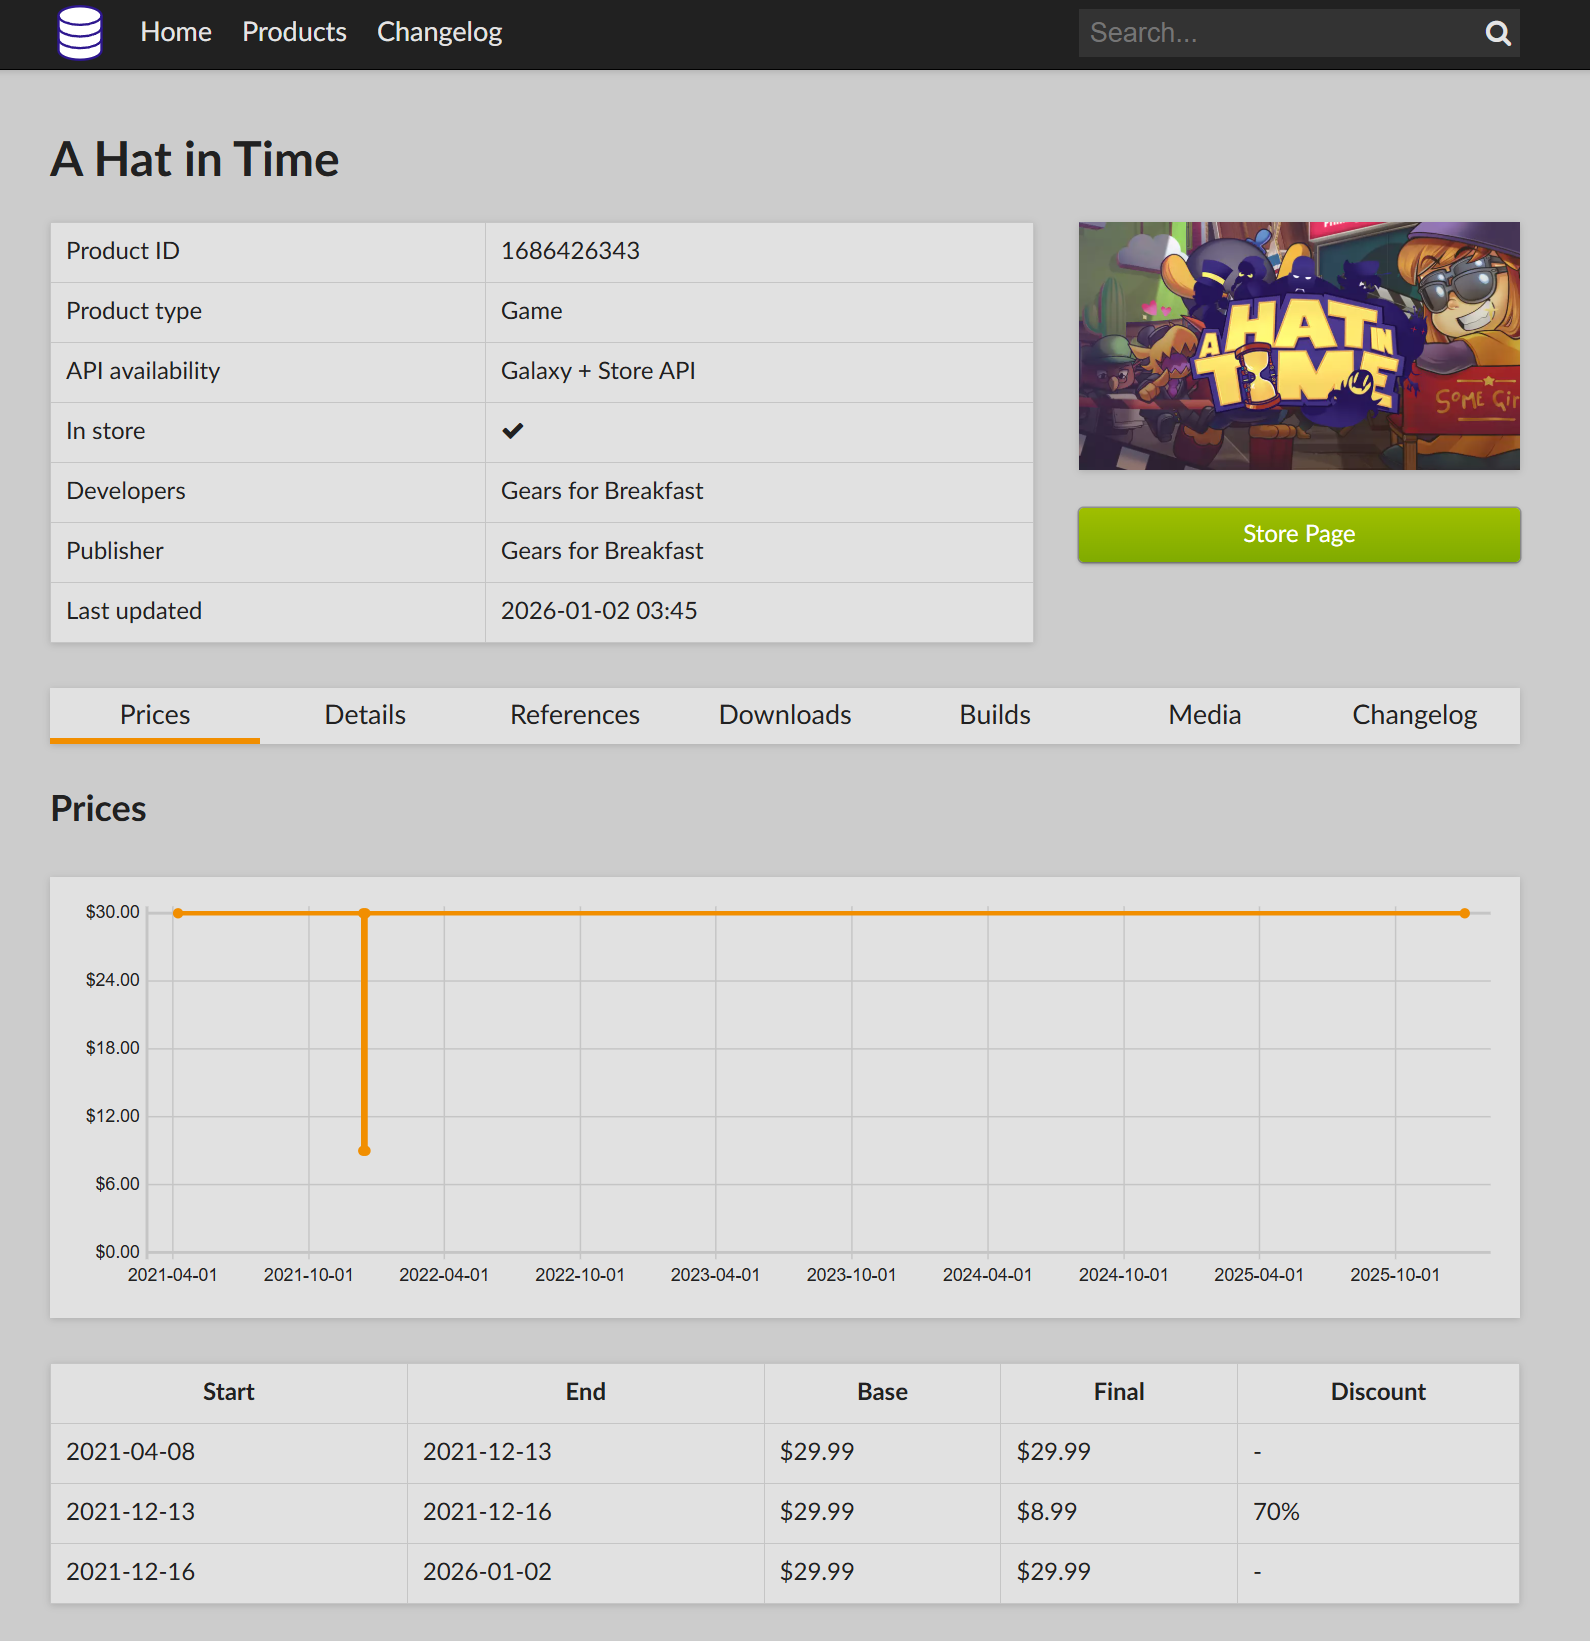Open Changelog in the top navbar

(439, 32)
